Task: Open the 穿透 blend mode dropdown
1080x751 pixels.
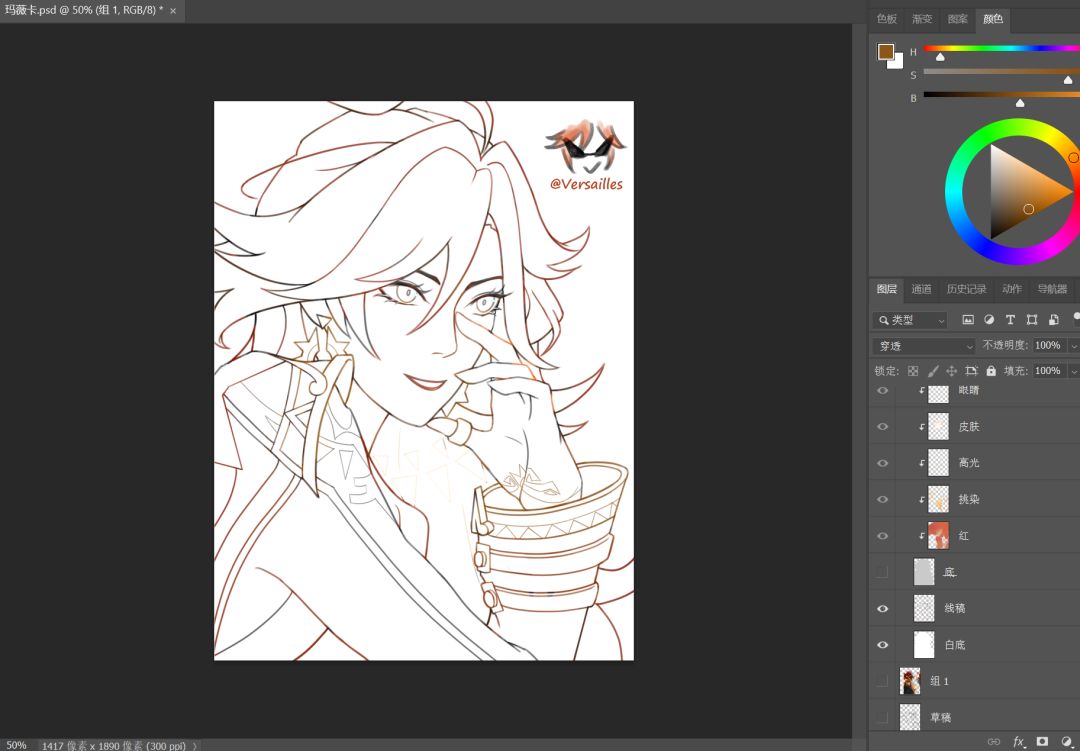Action: click(x=924, y=346)
